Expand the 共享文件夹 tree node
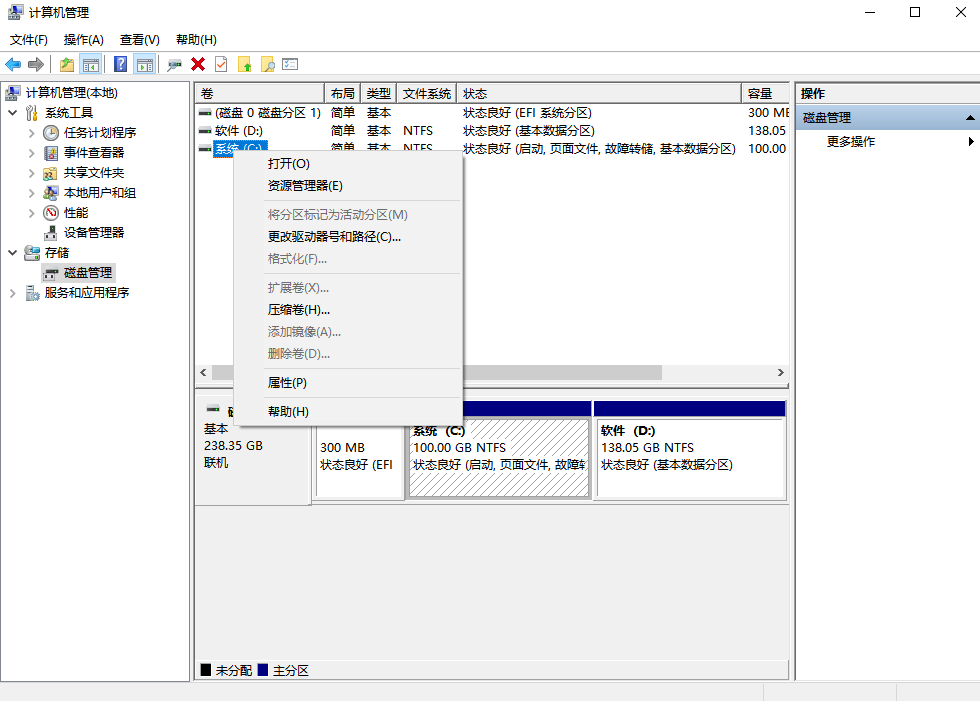The width and height of the screenshot is (980, 701). [32, 173]
